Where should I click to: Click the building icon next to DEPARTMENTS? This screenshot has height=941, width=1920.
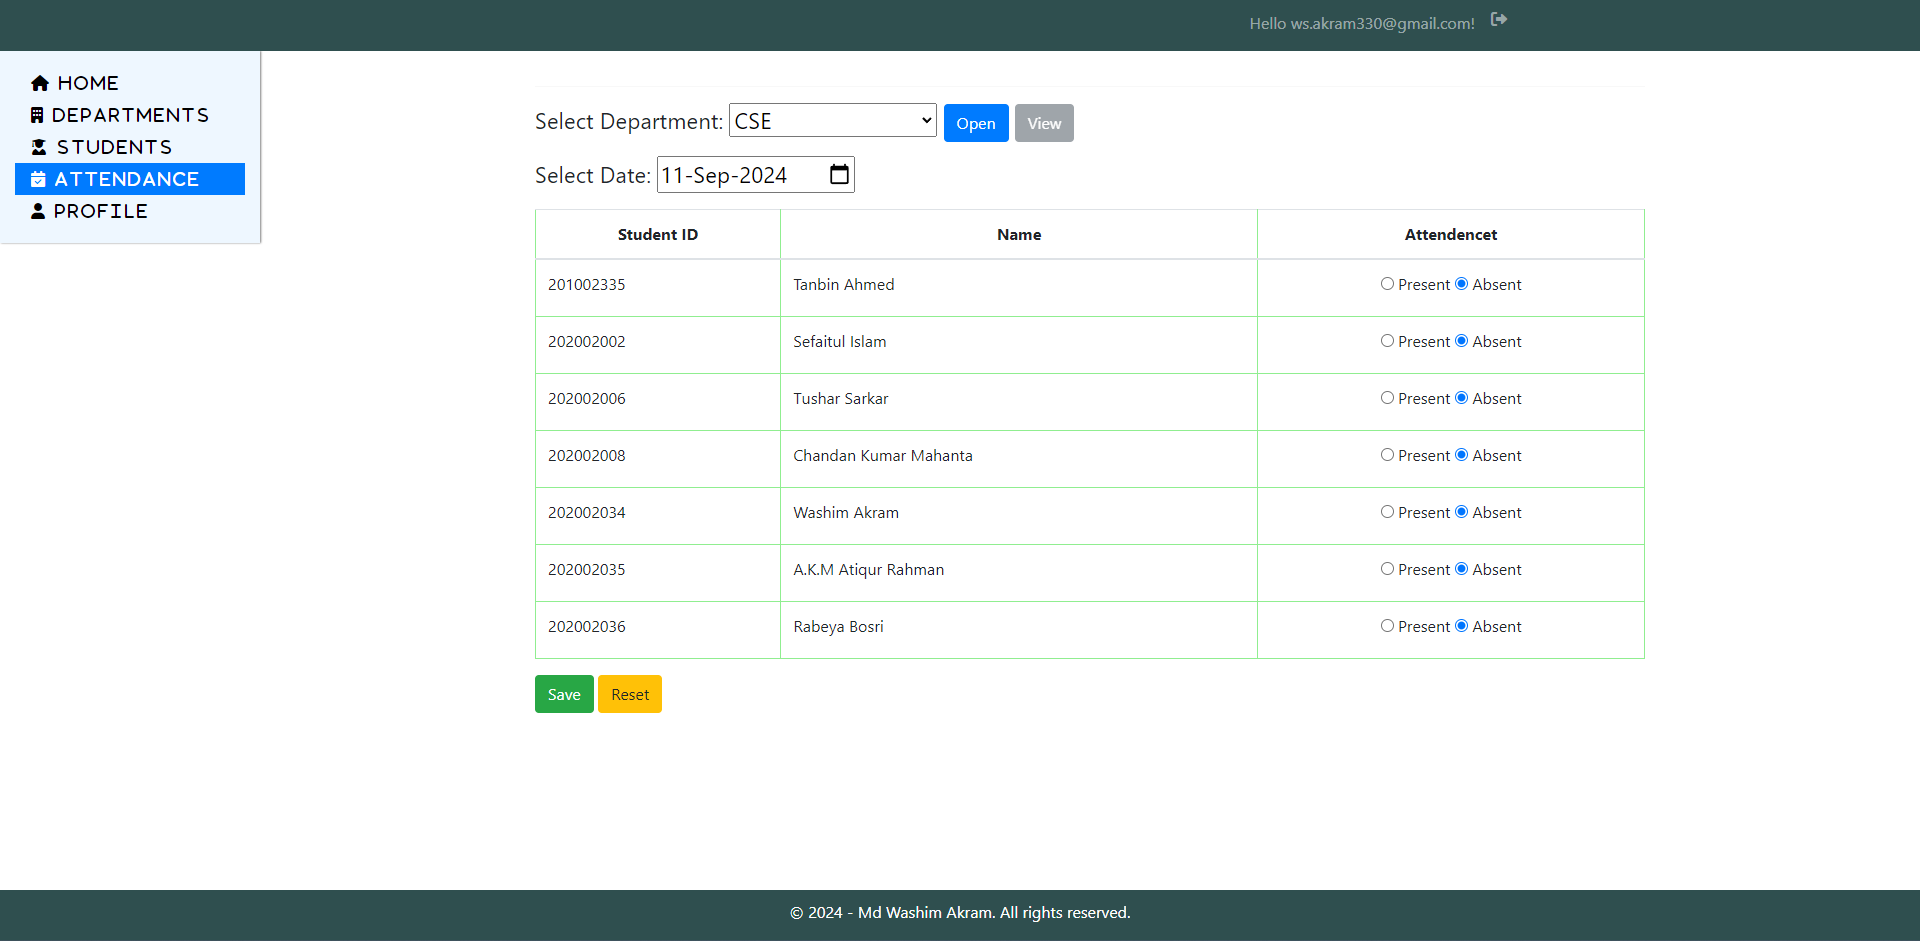pyautogui.click(x=37, y=115)
